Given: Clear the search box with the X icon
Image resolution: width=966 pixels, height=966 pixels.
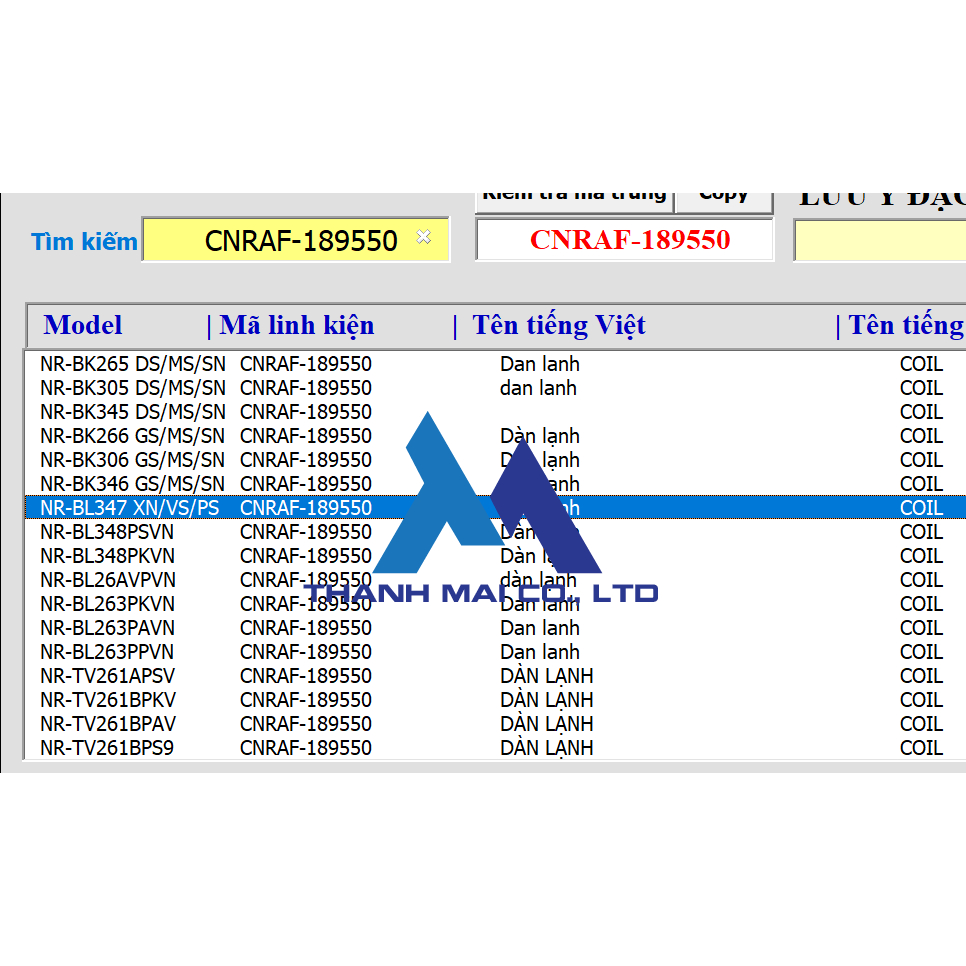Looking at the screenshot, I should [x=423, y=237].
